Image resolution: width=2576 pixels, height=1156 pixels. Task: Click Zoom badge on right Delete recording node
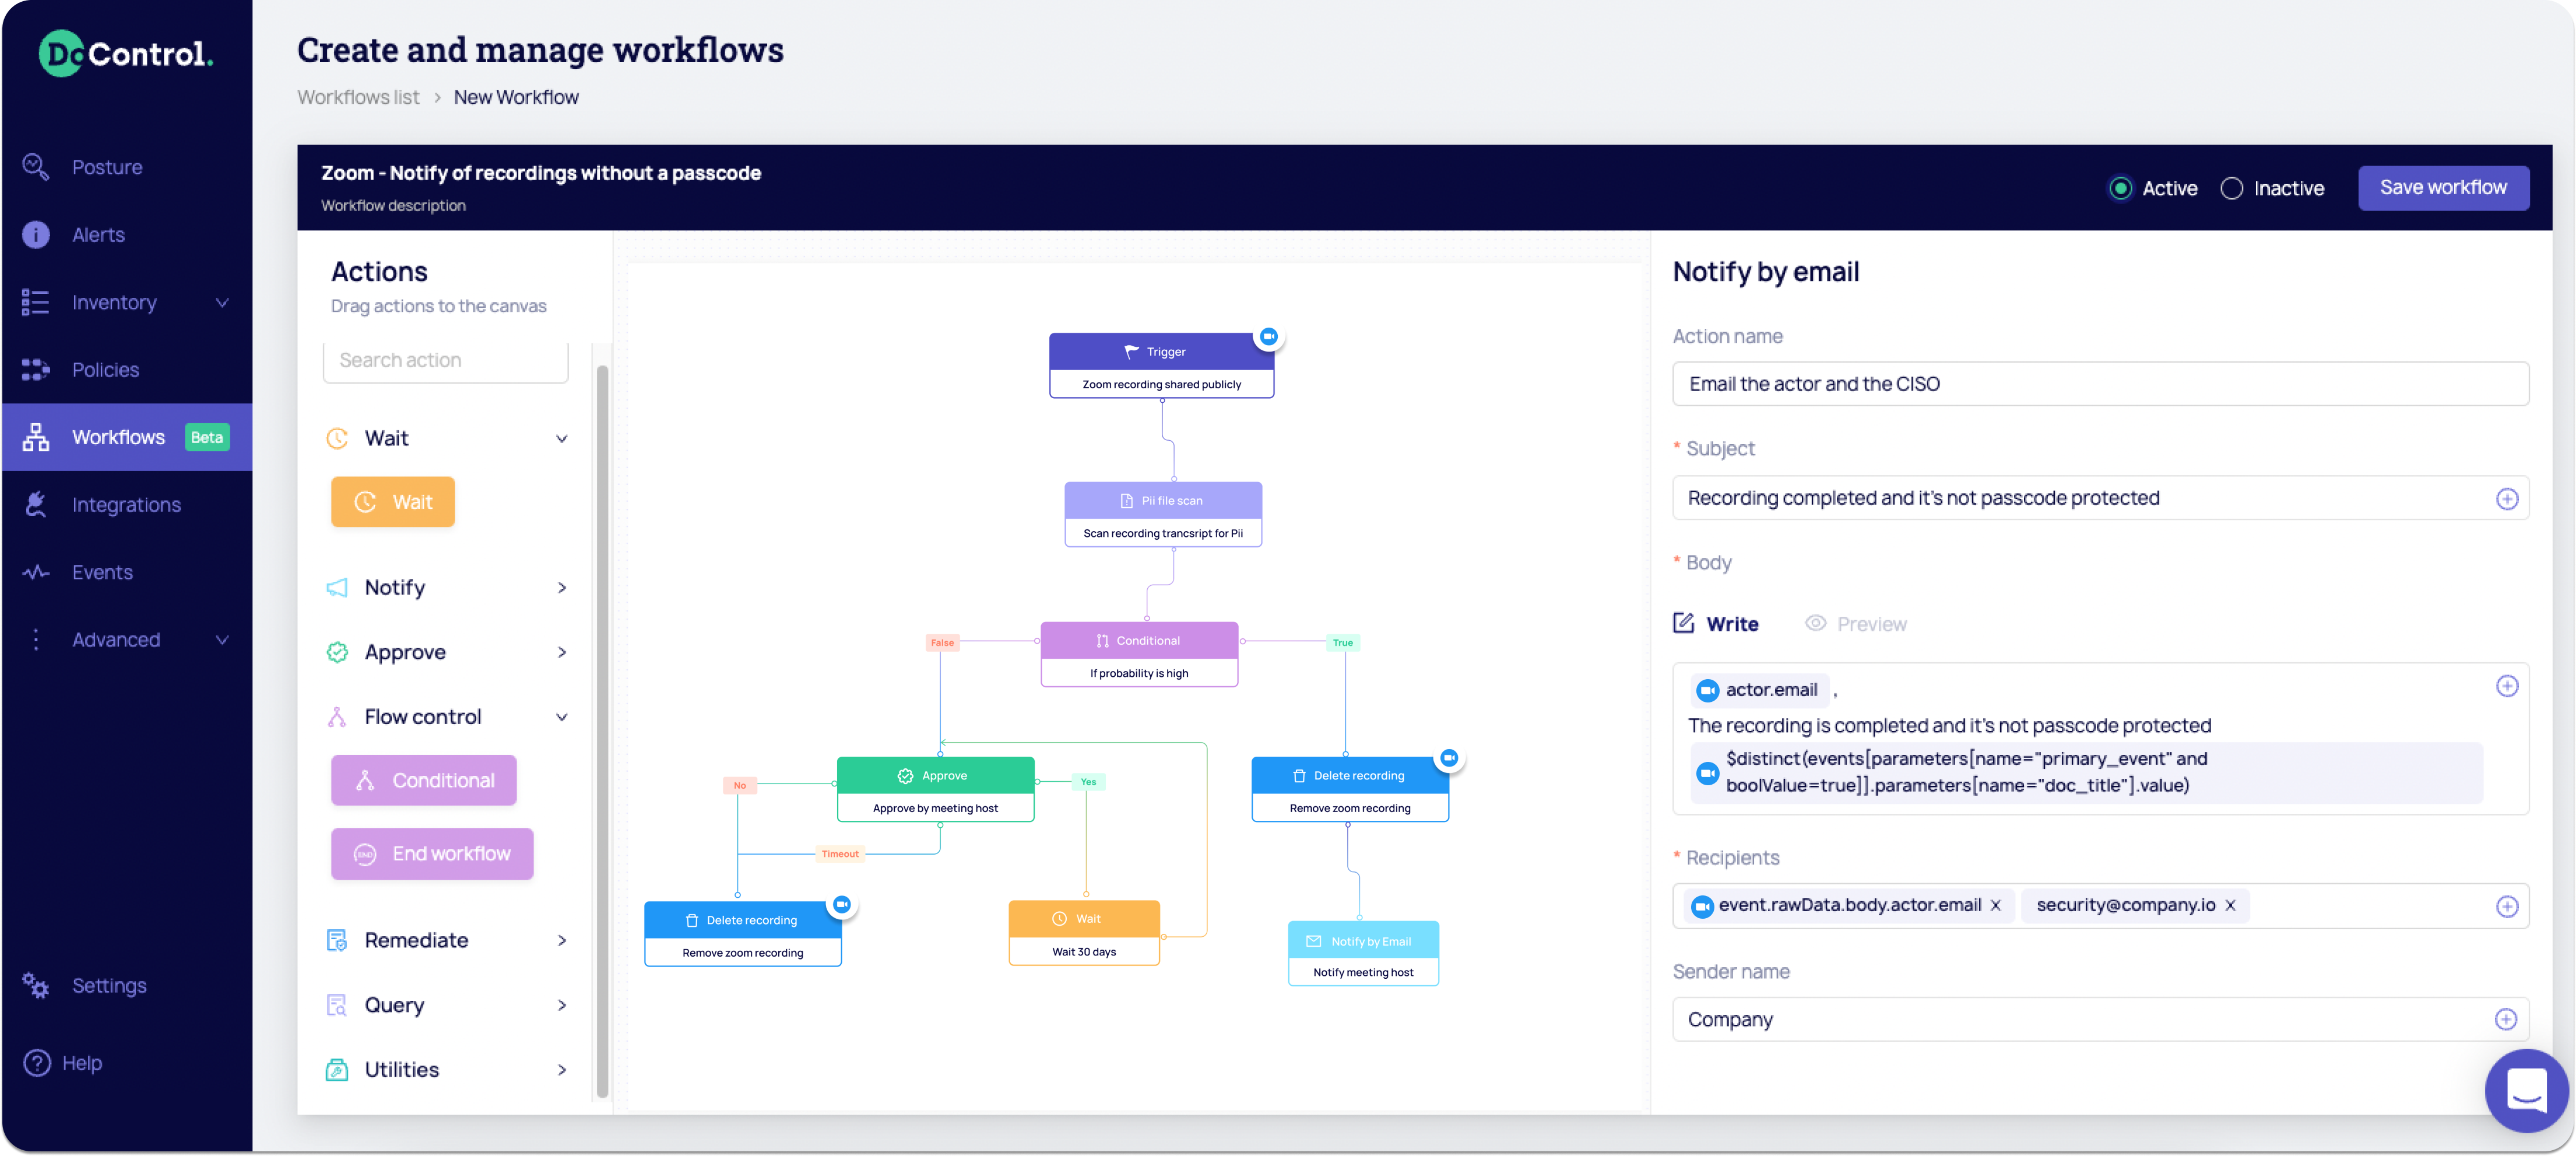1448,758
